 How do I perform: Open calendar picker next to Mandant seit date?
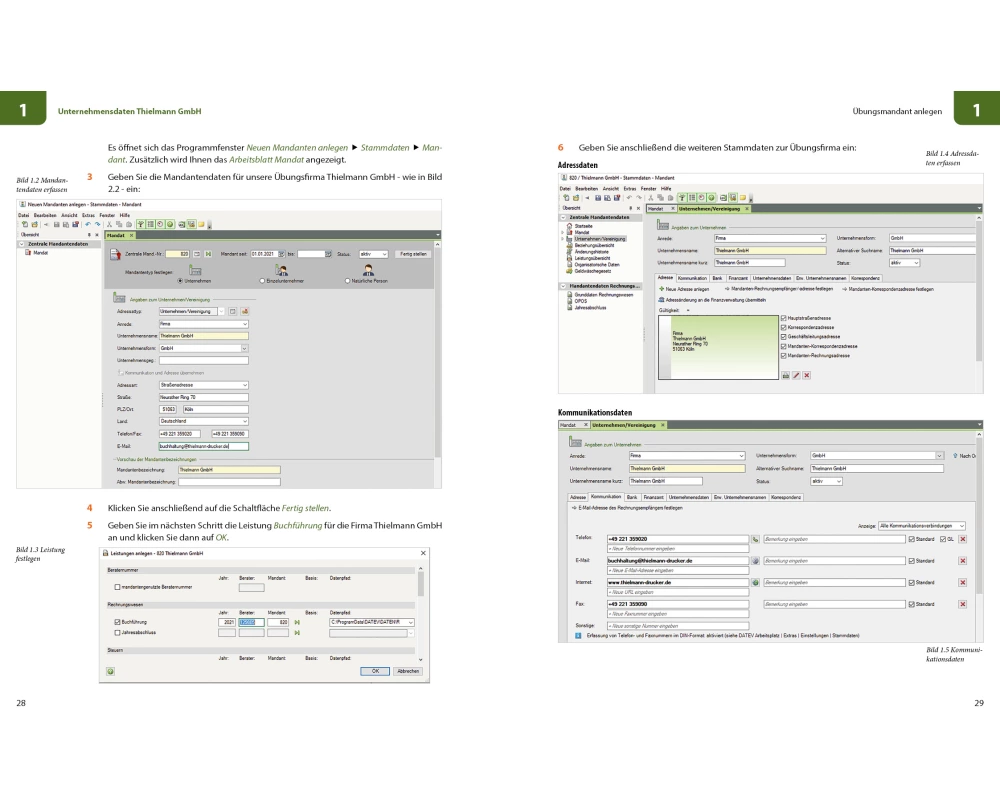click(283, 254)
